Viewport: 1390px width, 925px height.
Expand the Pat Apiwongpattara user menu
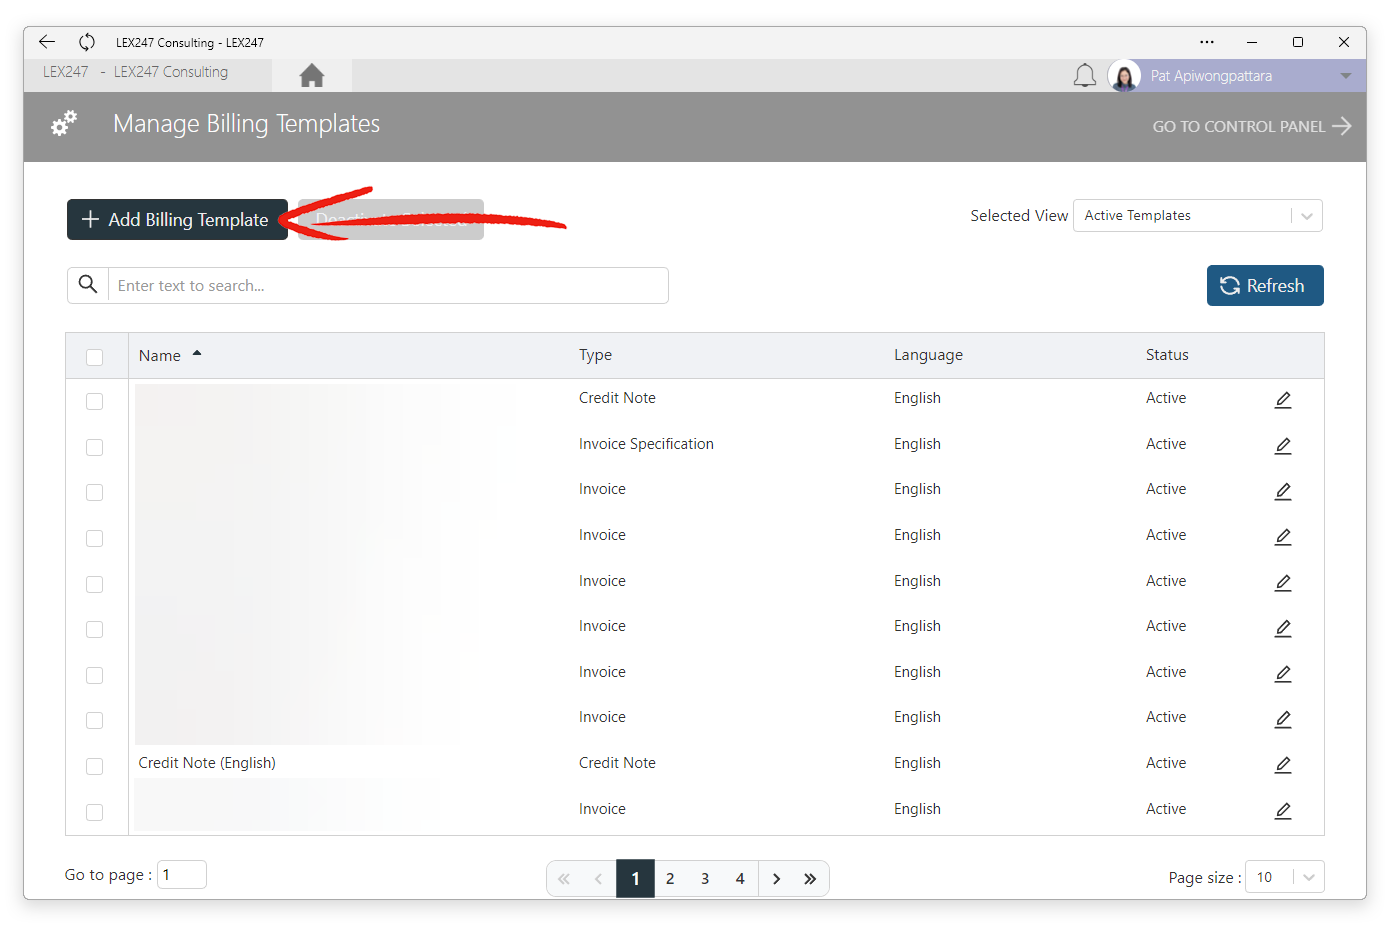tap(1345, 76)
